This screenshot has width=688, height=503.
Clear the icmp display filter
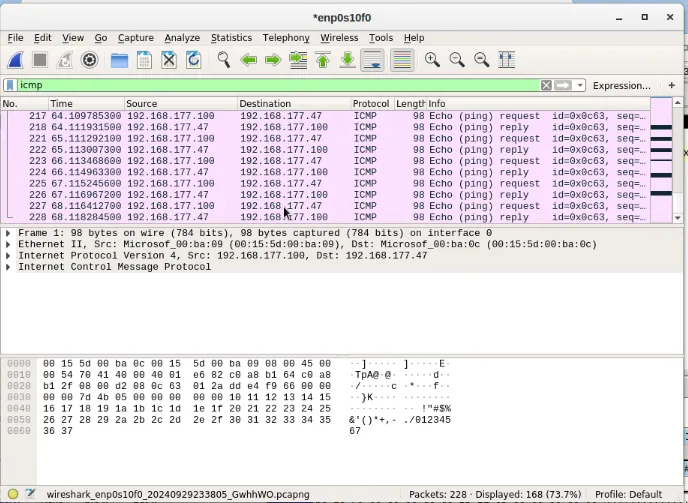tap(546, 85)
